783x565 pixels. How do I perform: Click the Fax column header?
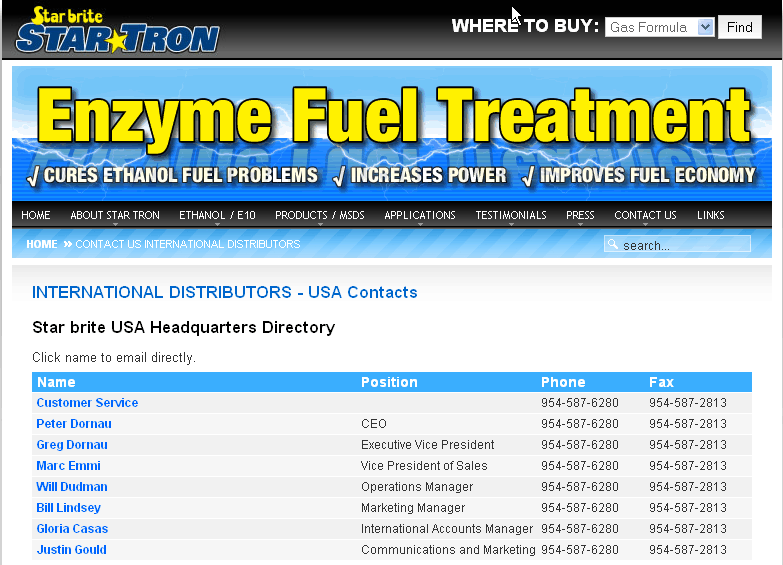click(662, 382)
